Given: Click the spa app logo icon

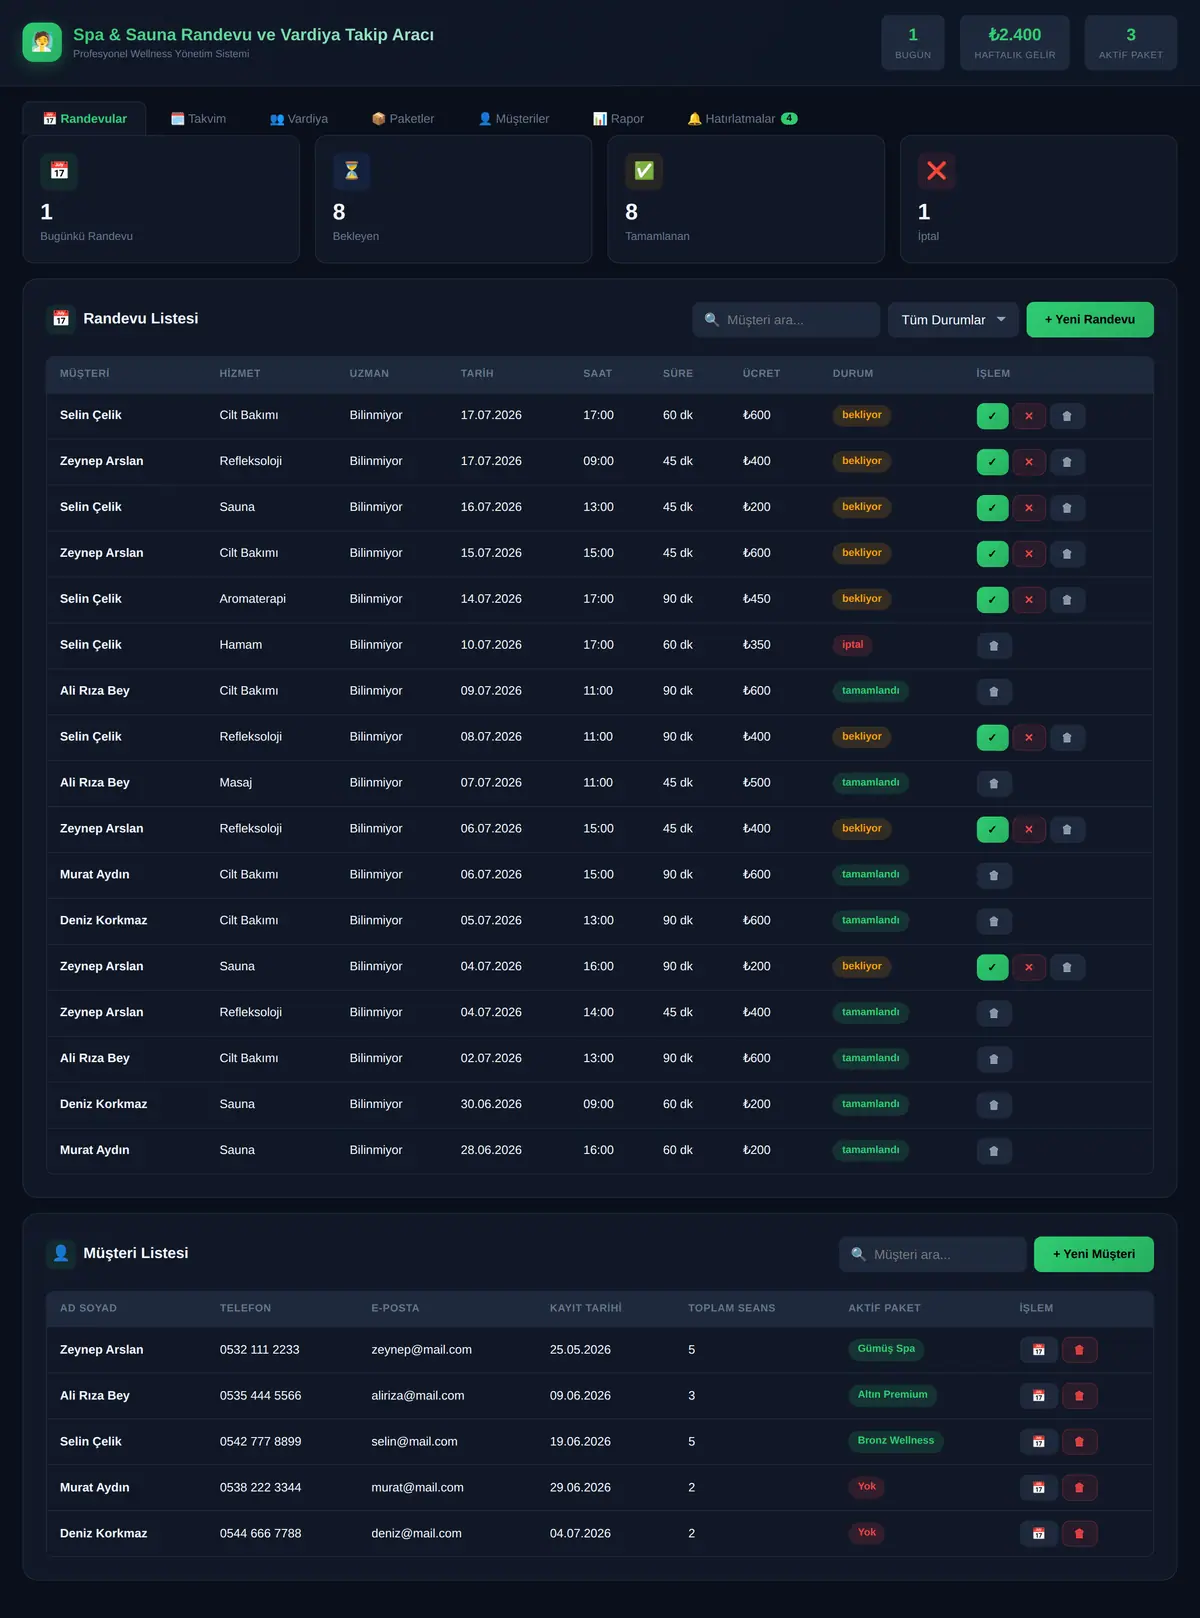Looking at the screenshot, I should (x=42, y=42).
